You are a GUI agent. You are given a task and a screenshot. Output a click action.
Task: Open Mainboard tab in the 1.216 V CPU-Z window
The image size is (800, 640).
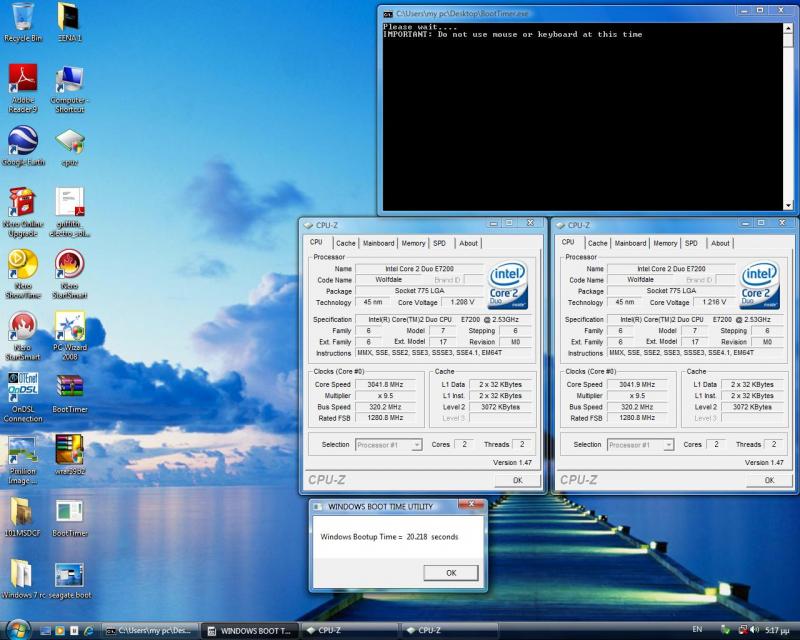pos(631,243)
